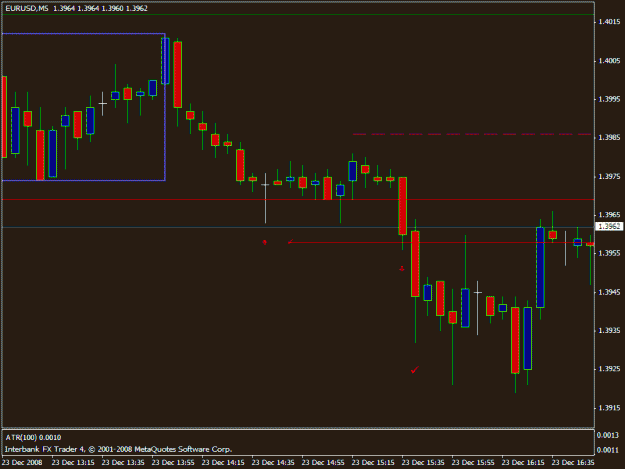Click the 0.0011 ATR scale value
This screenshot has width=625, height=469.
coord(607,450)
